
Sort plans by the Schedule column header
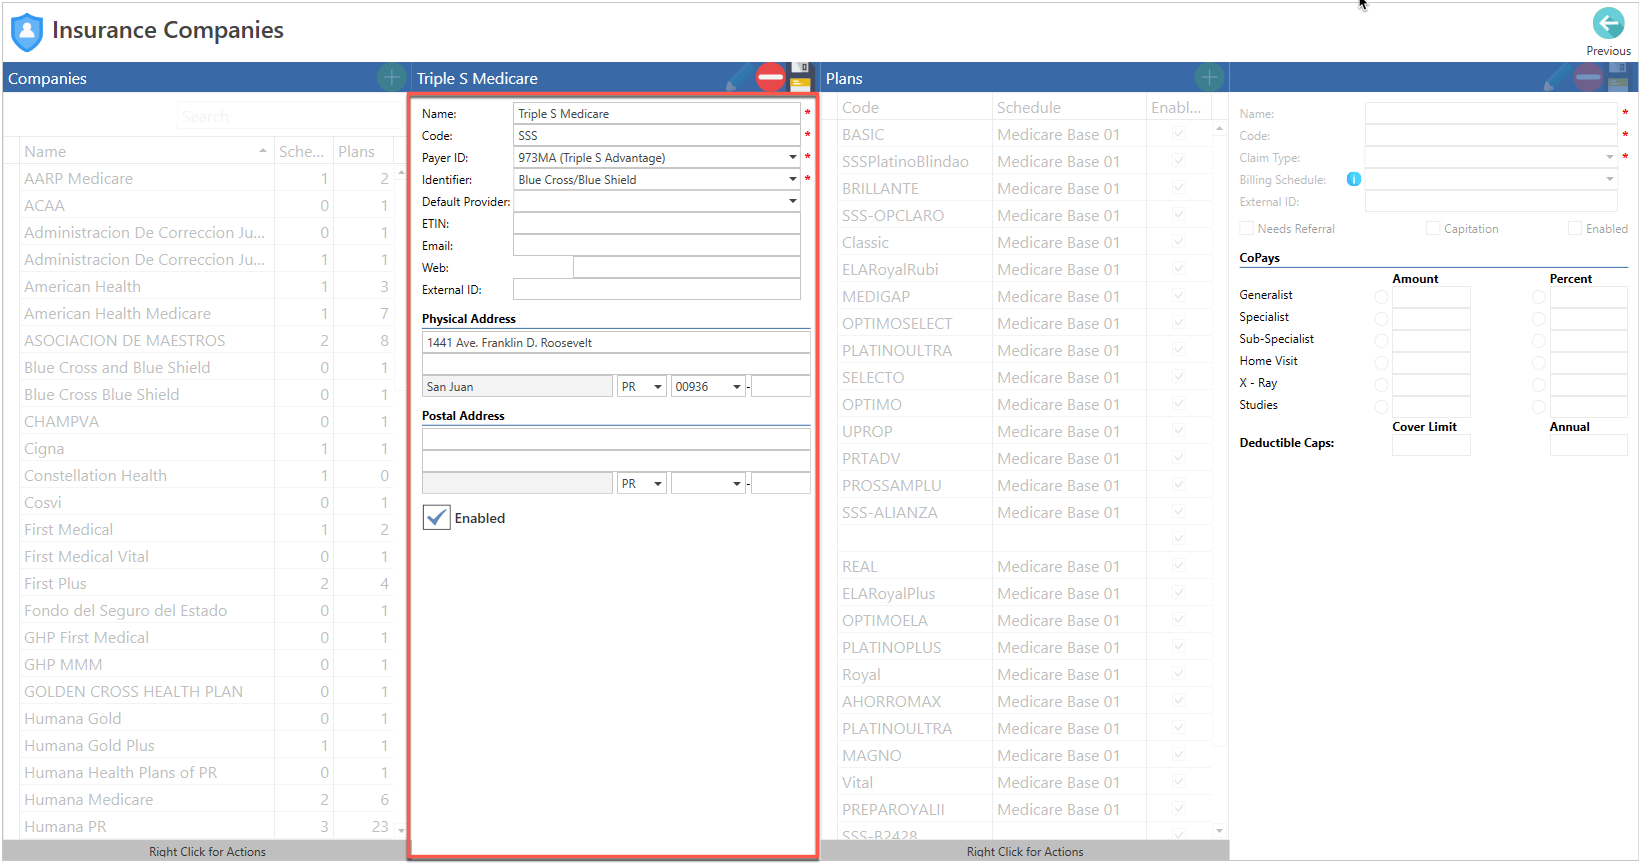(x=1069, y=107)
